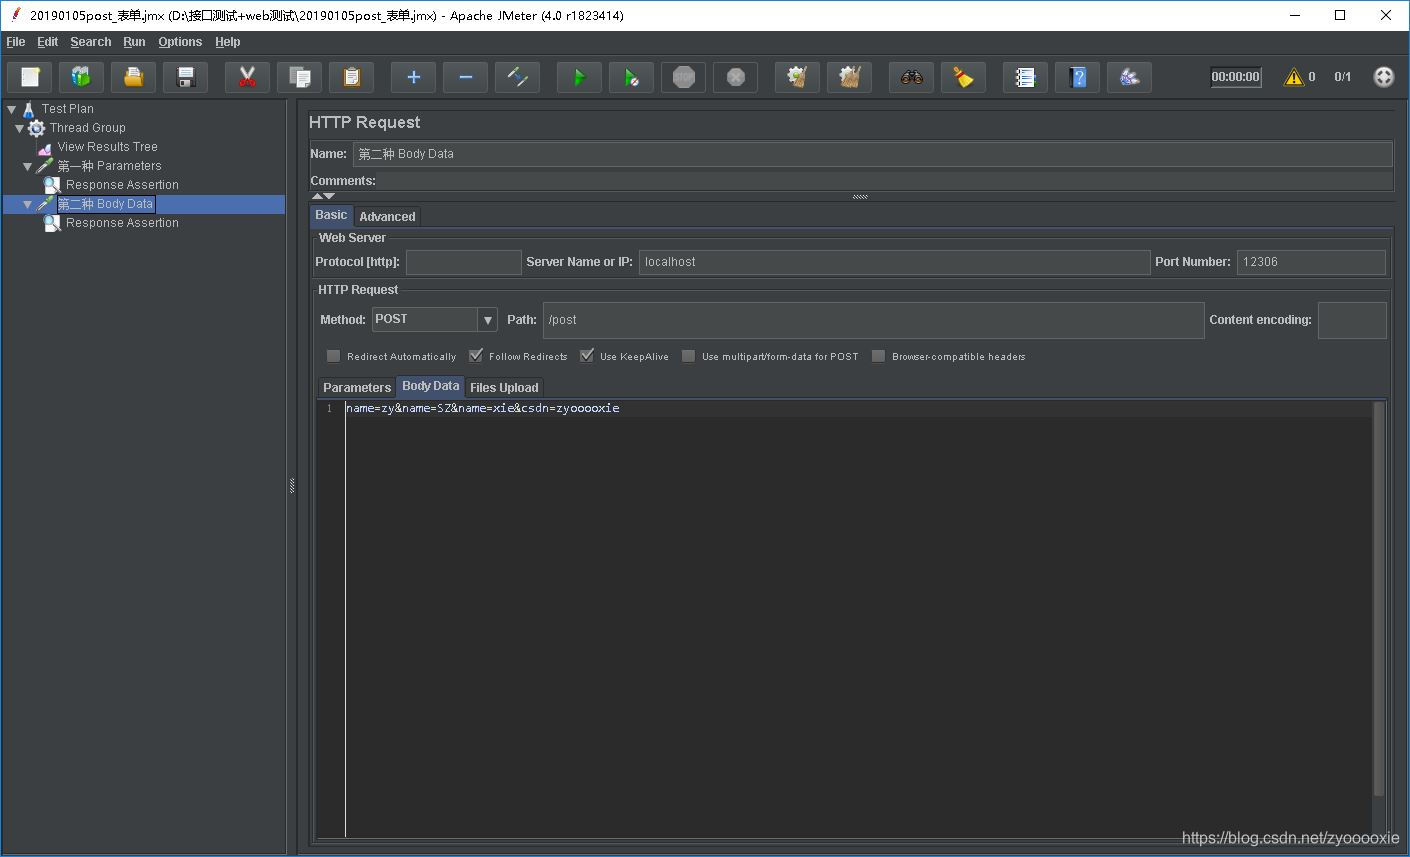
Task: Uncheck Use KeepAlive checkbox
Action: [587, 356]
